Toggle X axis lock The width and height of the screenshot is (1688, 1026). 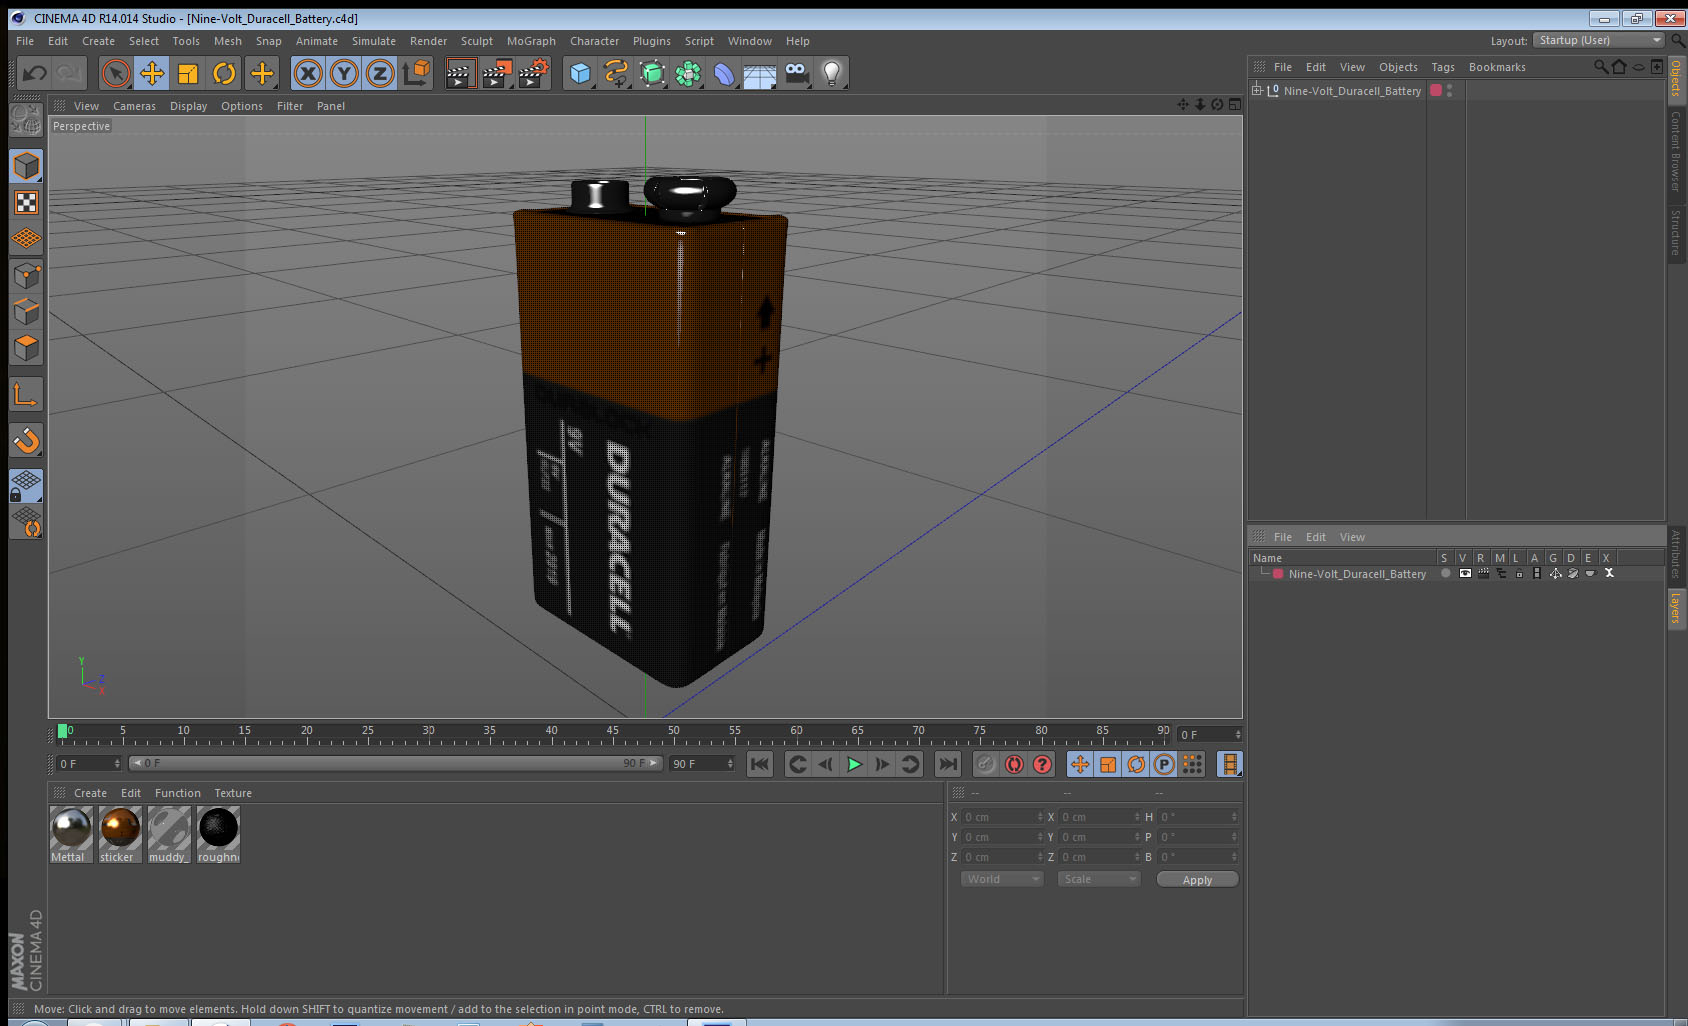308,73
